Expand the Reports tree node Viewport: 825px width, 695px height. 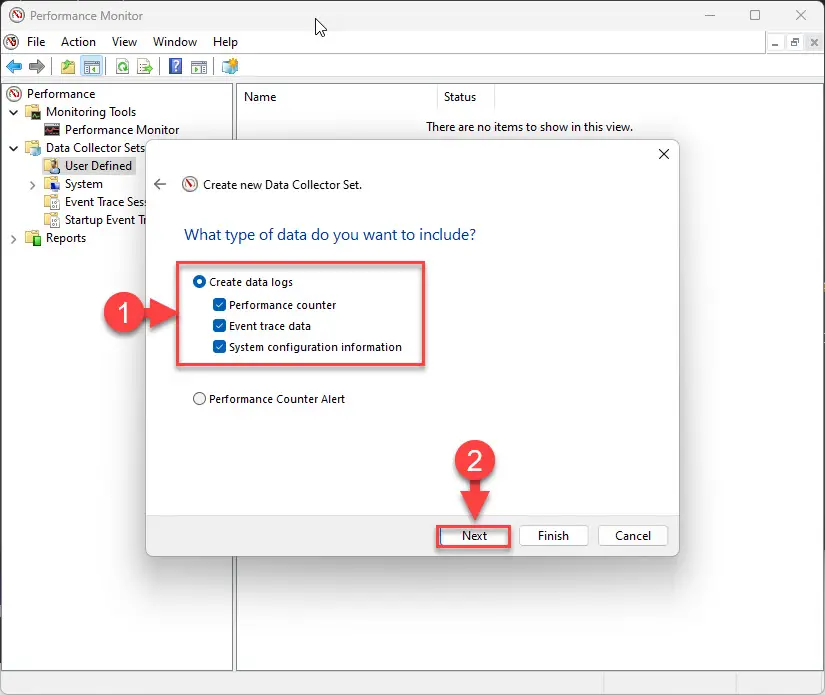[14, 239]
